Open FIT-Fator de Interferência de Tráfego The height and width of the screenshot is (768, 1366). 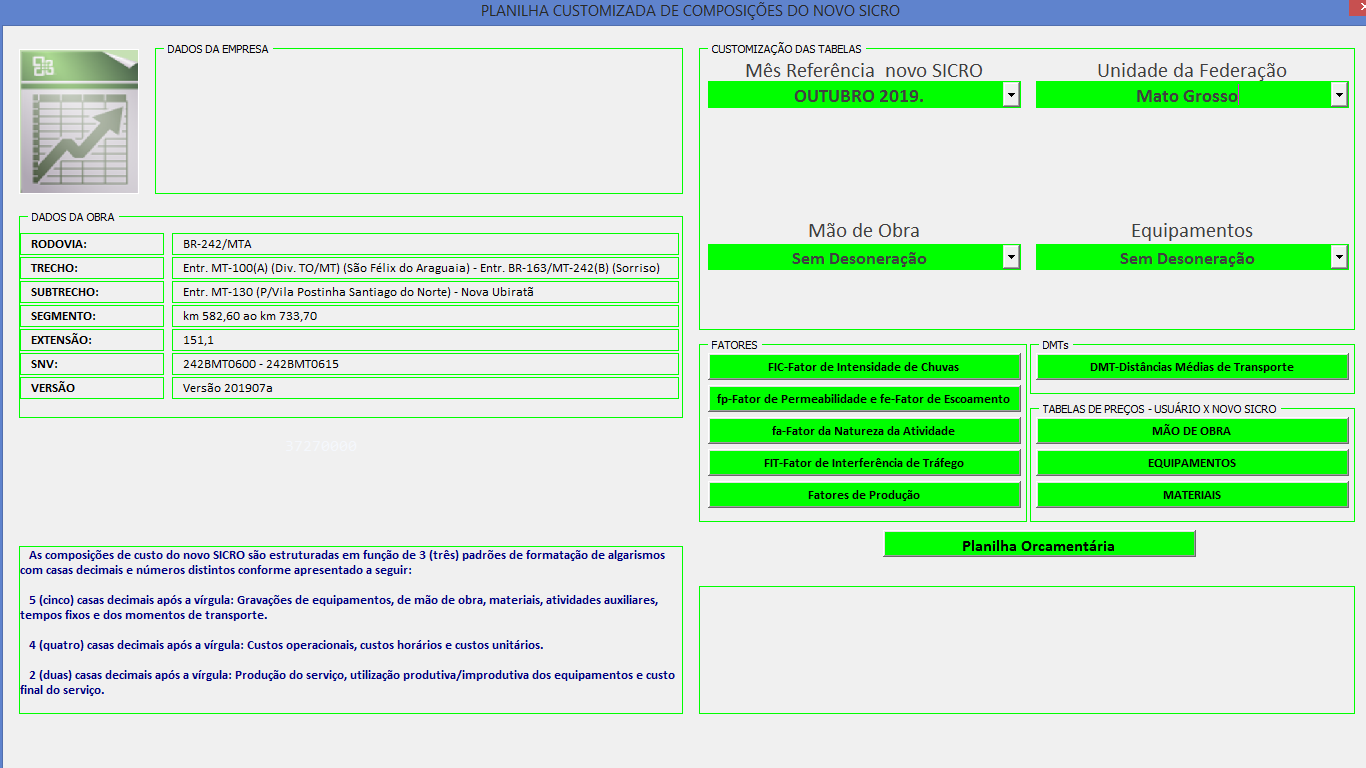865,463
